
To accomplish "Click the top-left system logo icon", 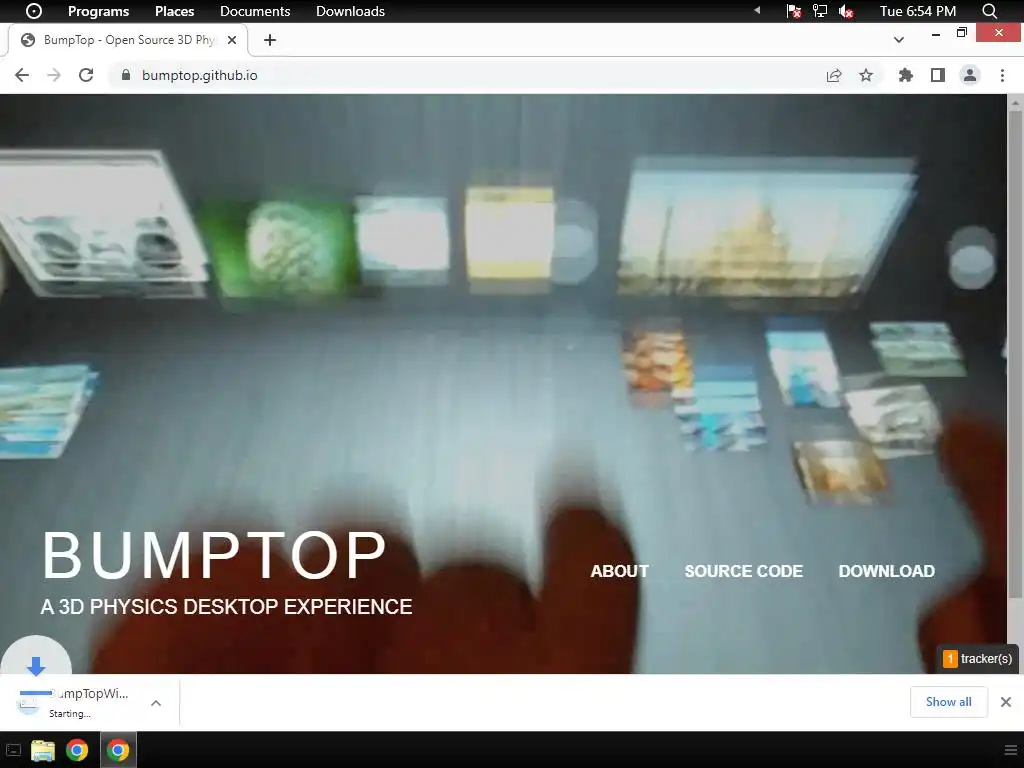I will coord(34,11).
